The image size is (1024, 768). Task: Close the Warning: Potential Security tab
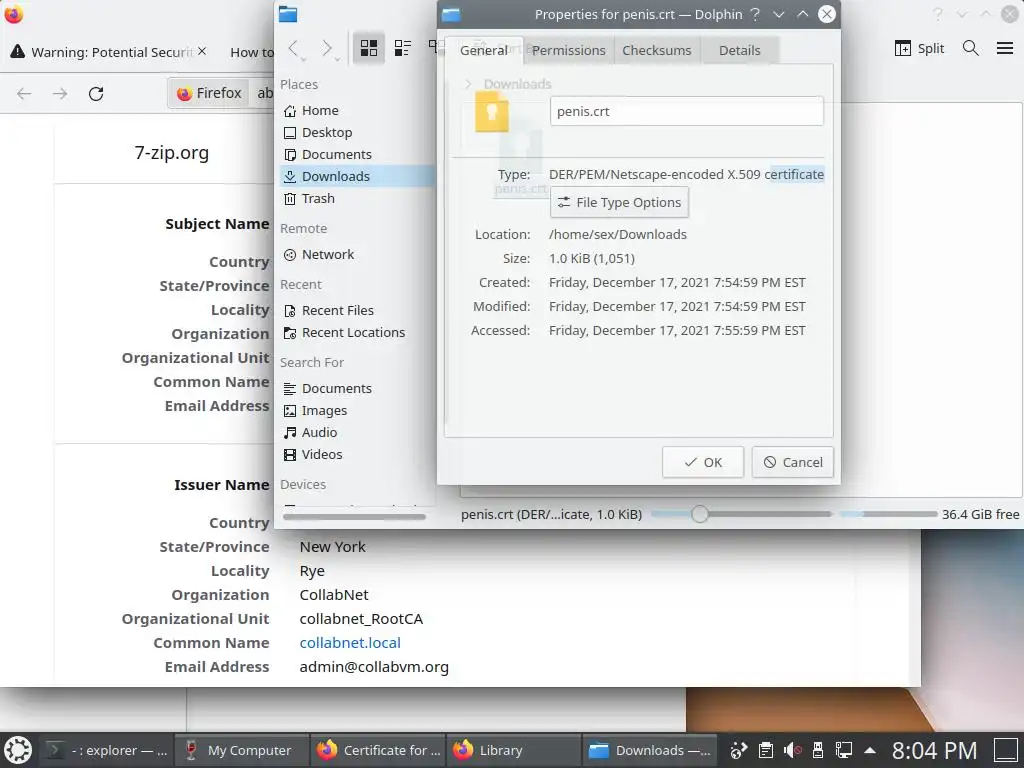pyautogui.click(x=202, y=51)
